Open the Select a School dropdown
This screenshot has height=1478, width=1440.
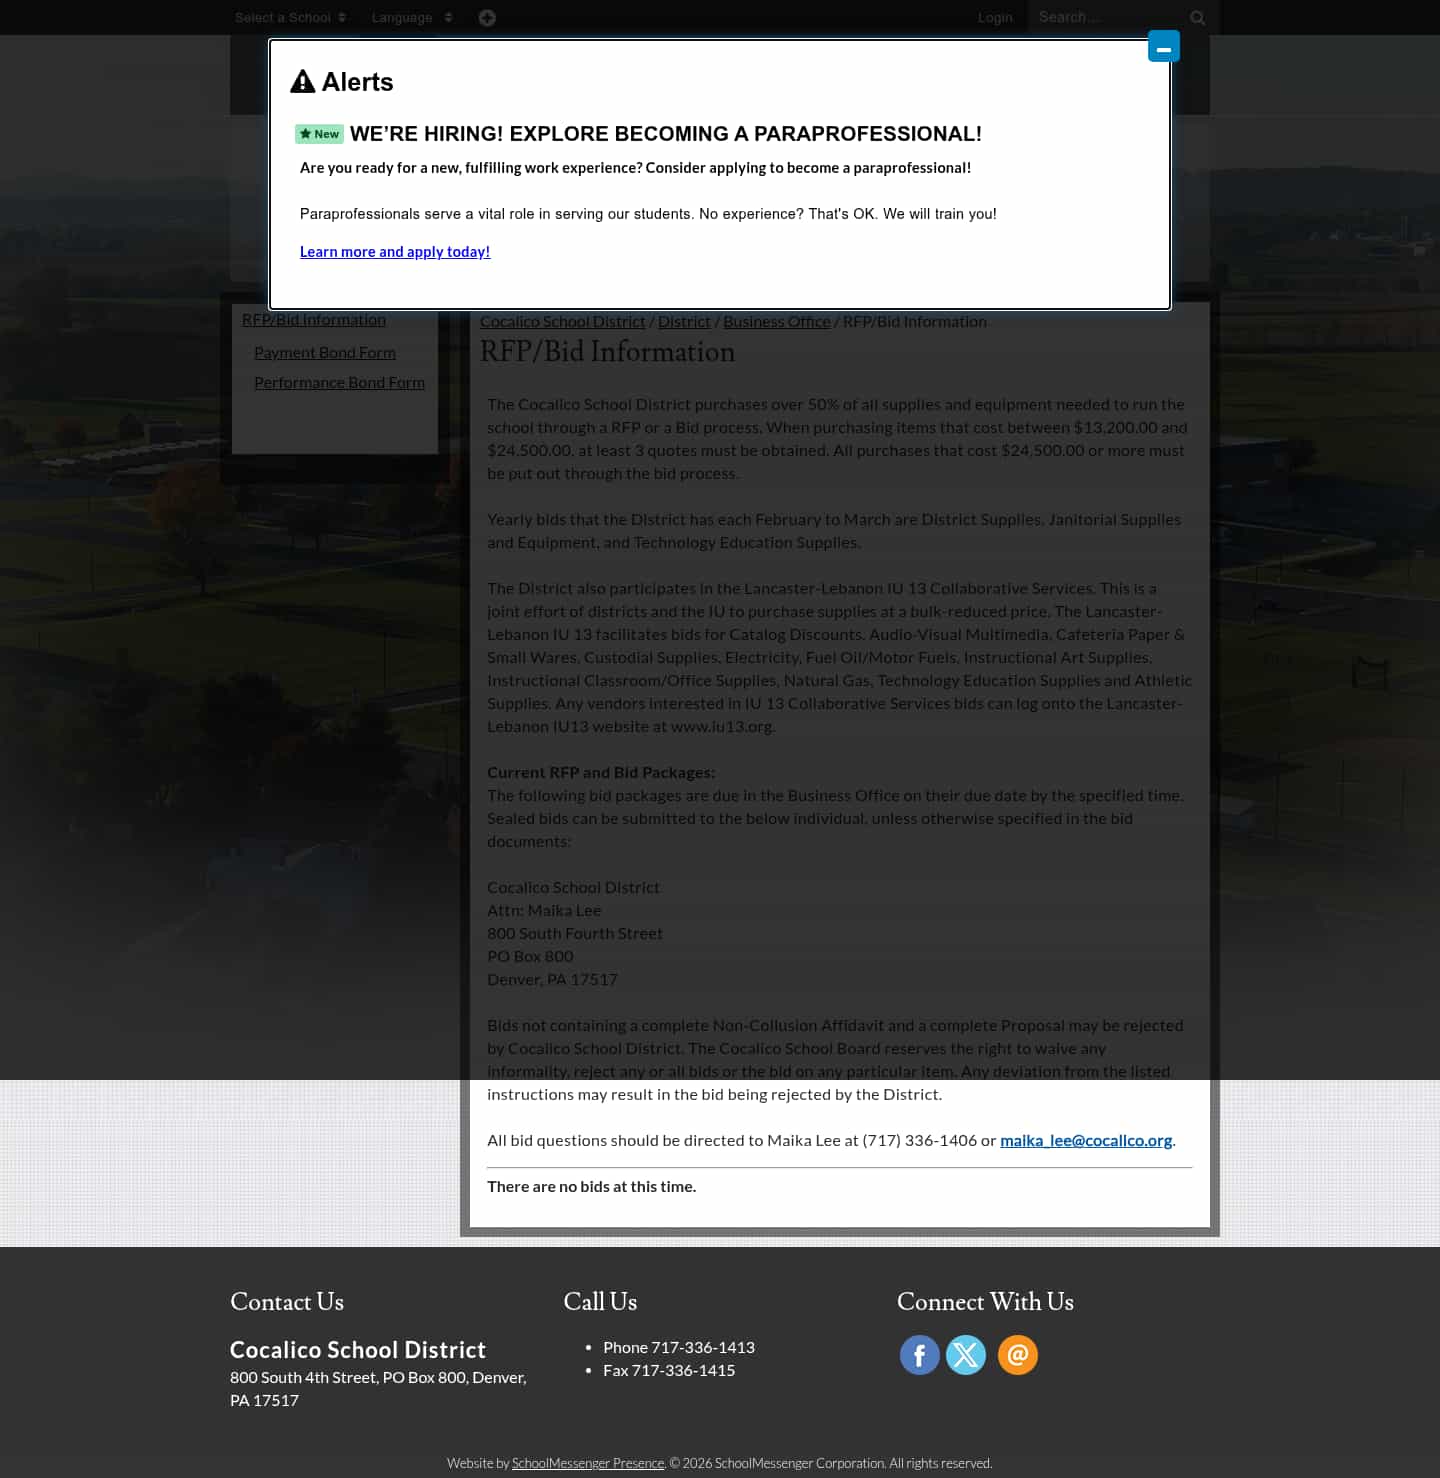[290, 18]
